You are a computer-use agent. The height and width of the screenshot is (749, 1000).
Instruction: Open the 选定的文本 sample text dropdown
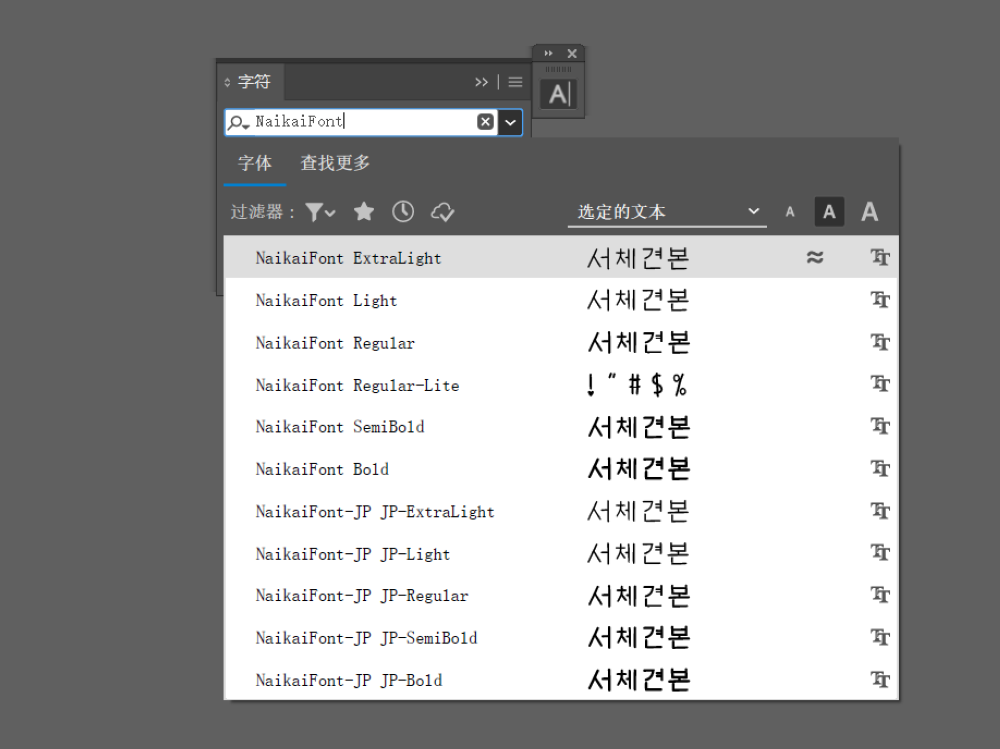click(x=667, y=212)
